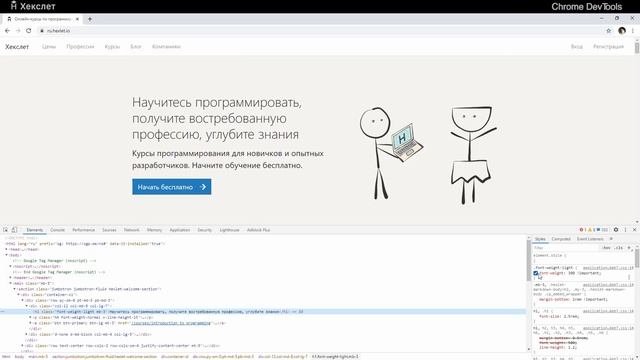640x360 pixels.
Task: Switch to the Console tab
Action: pyautogui.click(x=58, y=230)
